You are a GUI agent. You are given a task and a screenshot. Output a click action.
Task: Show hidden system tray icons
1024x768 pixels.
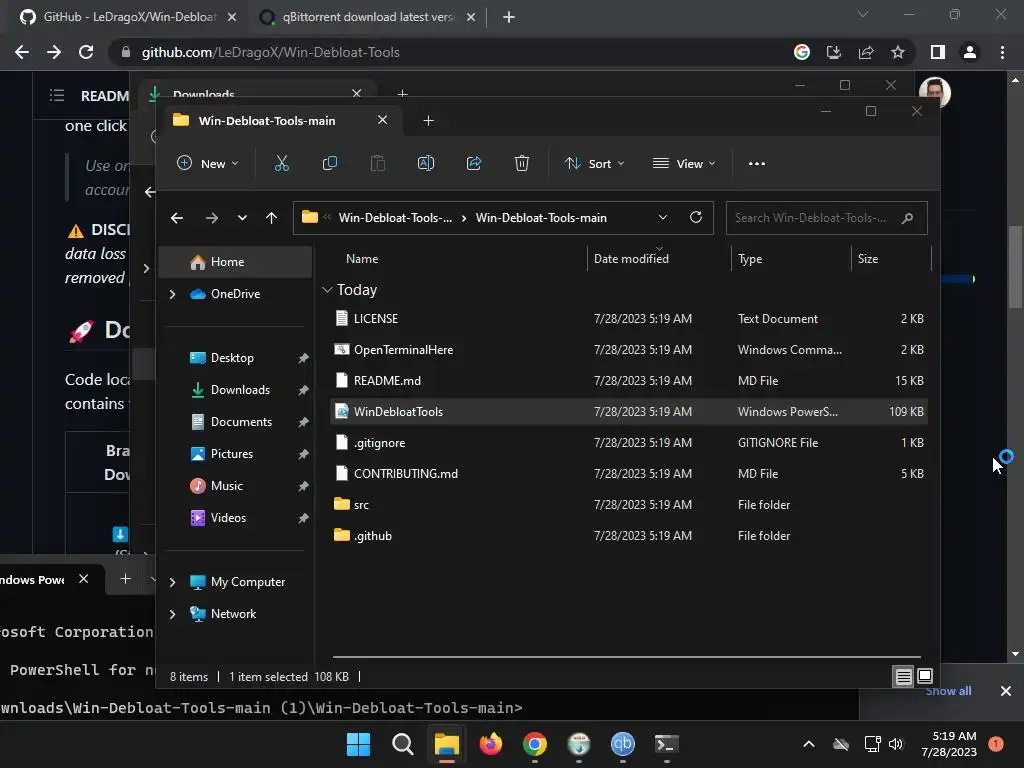pyautogui.click(x=808, y=744)
